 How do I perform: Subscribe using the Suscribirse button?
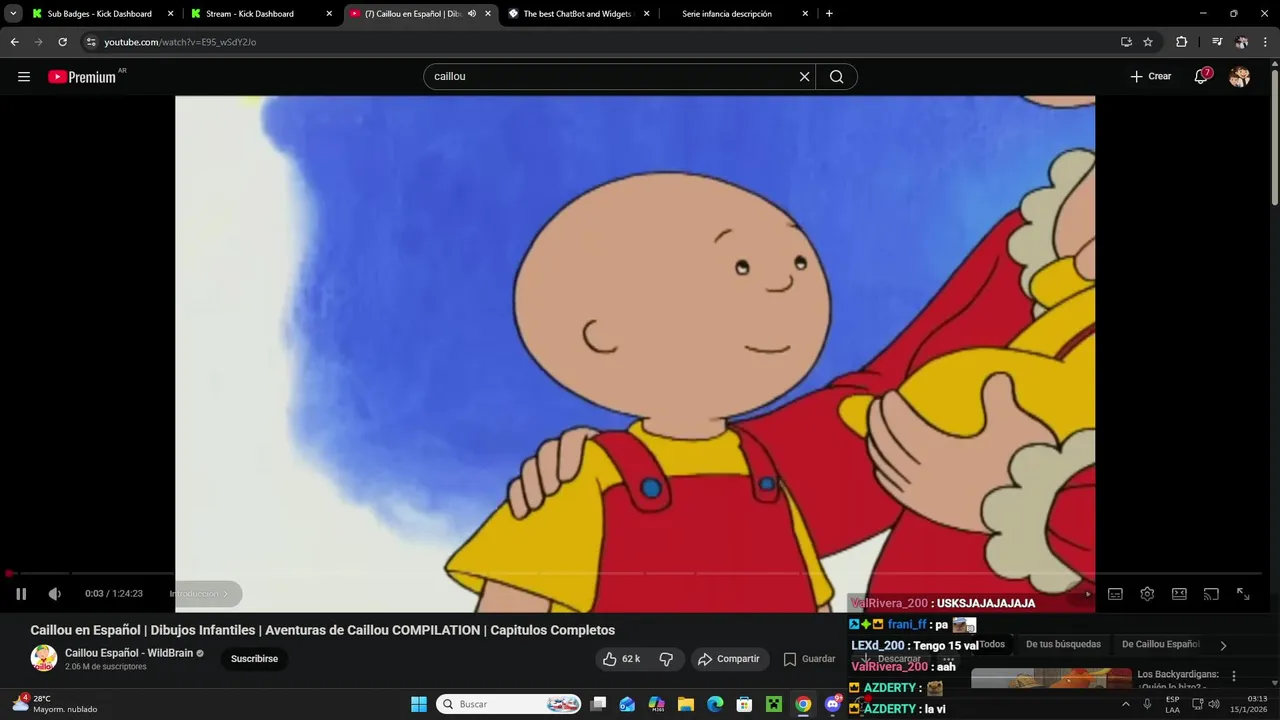pos(254,659)
